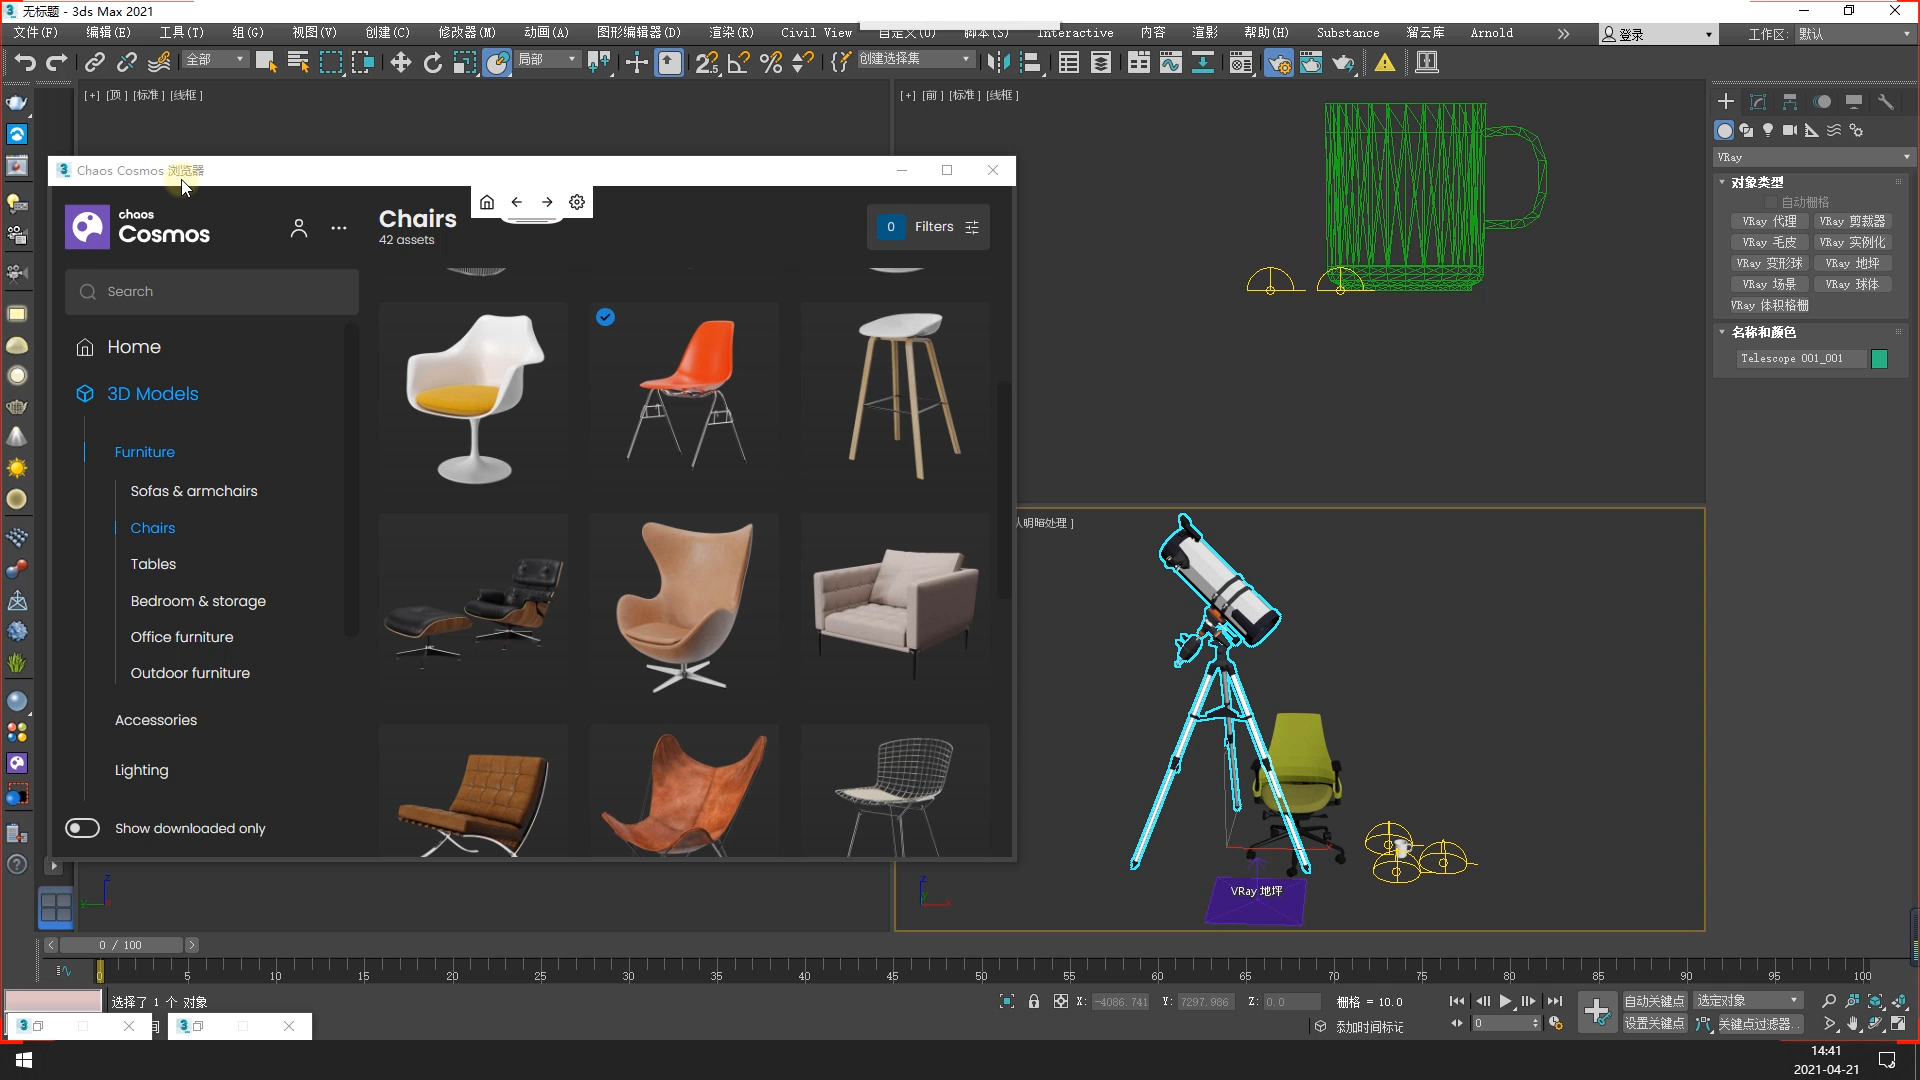Toggle selection lock padlock icon
This screenshot has height=1080, width=1920.
pyautogui.click(x=1034, y=1001)
